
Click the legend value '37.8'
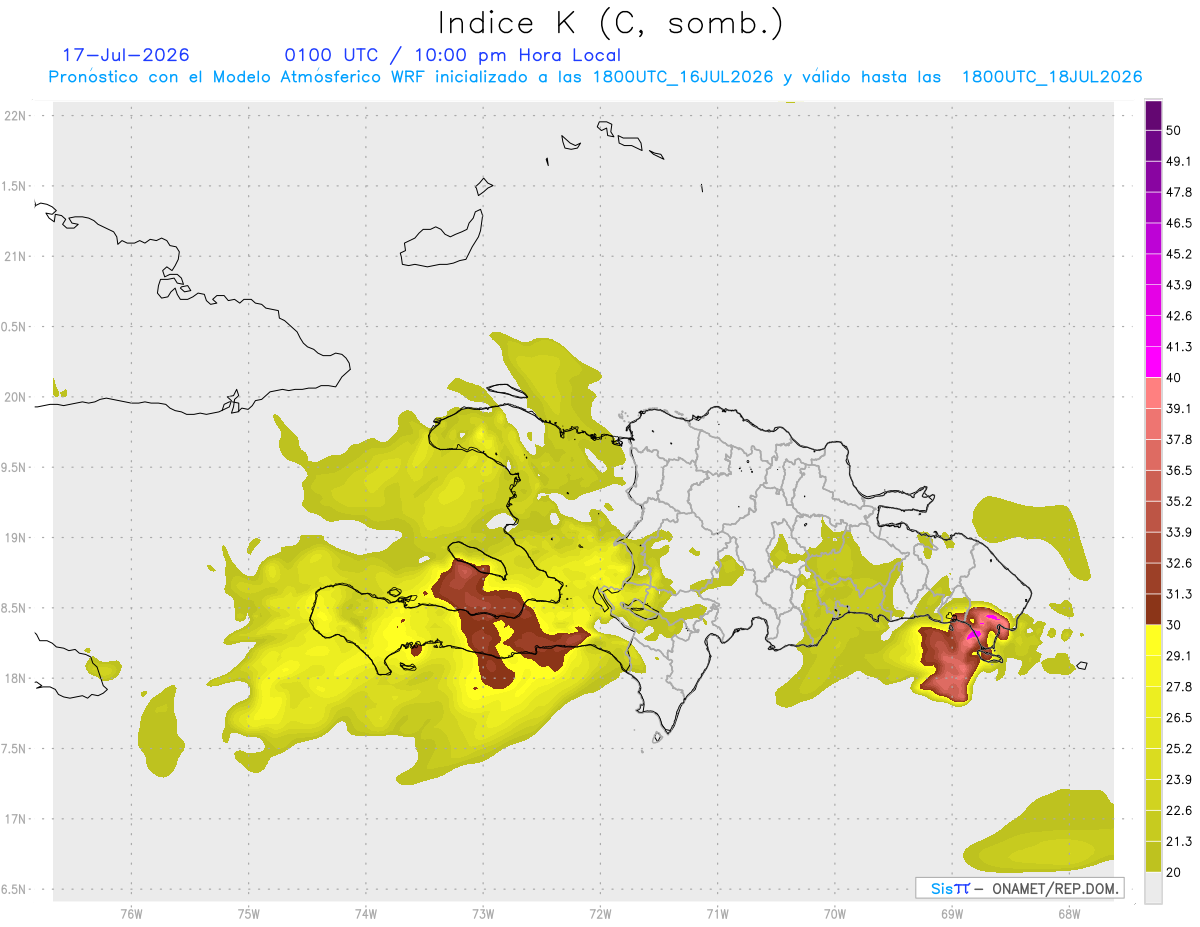(x=1179, y=440)
